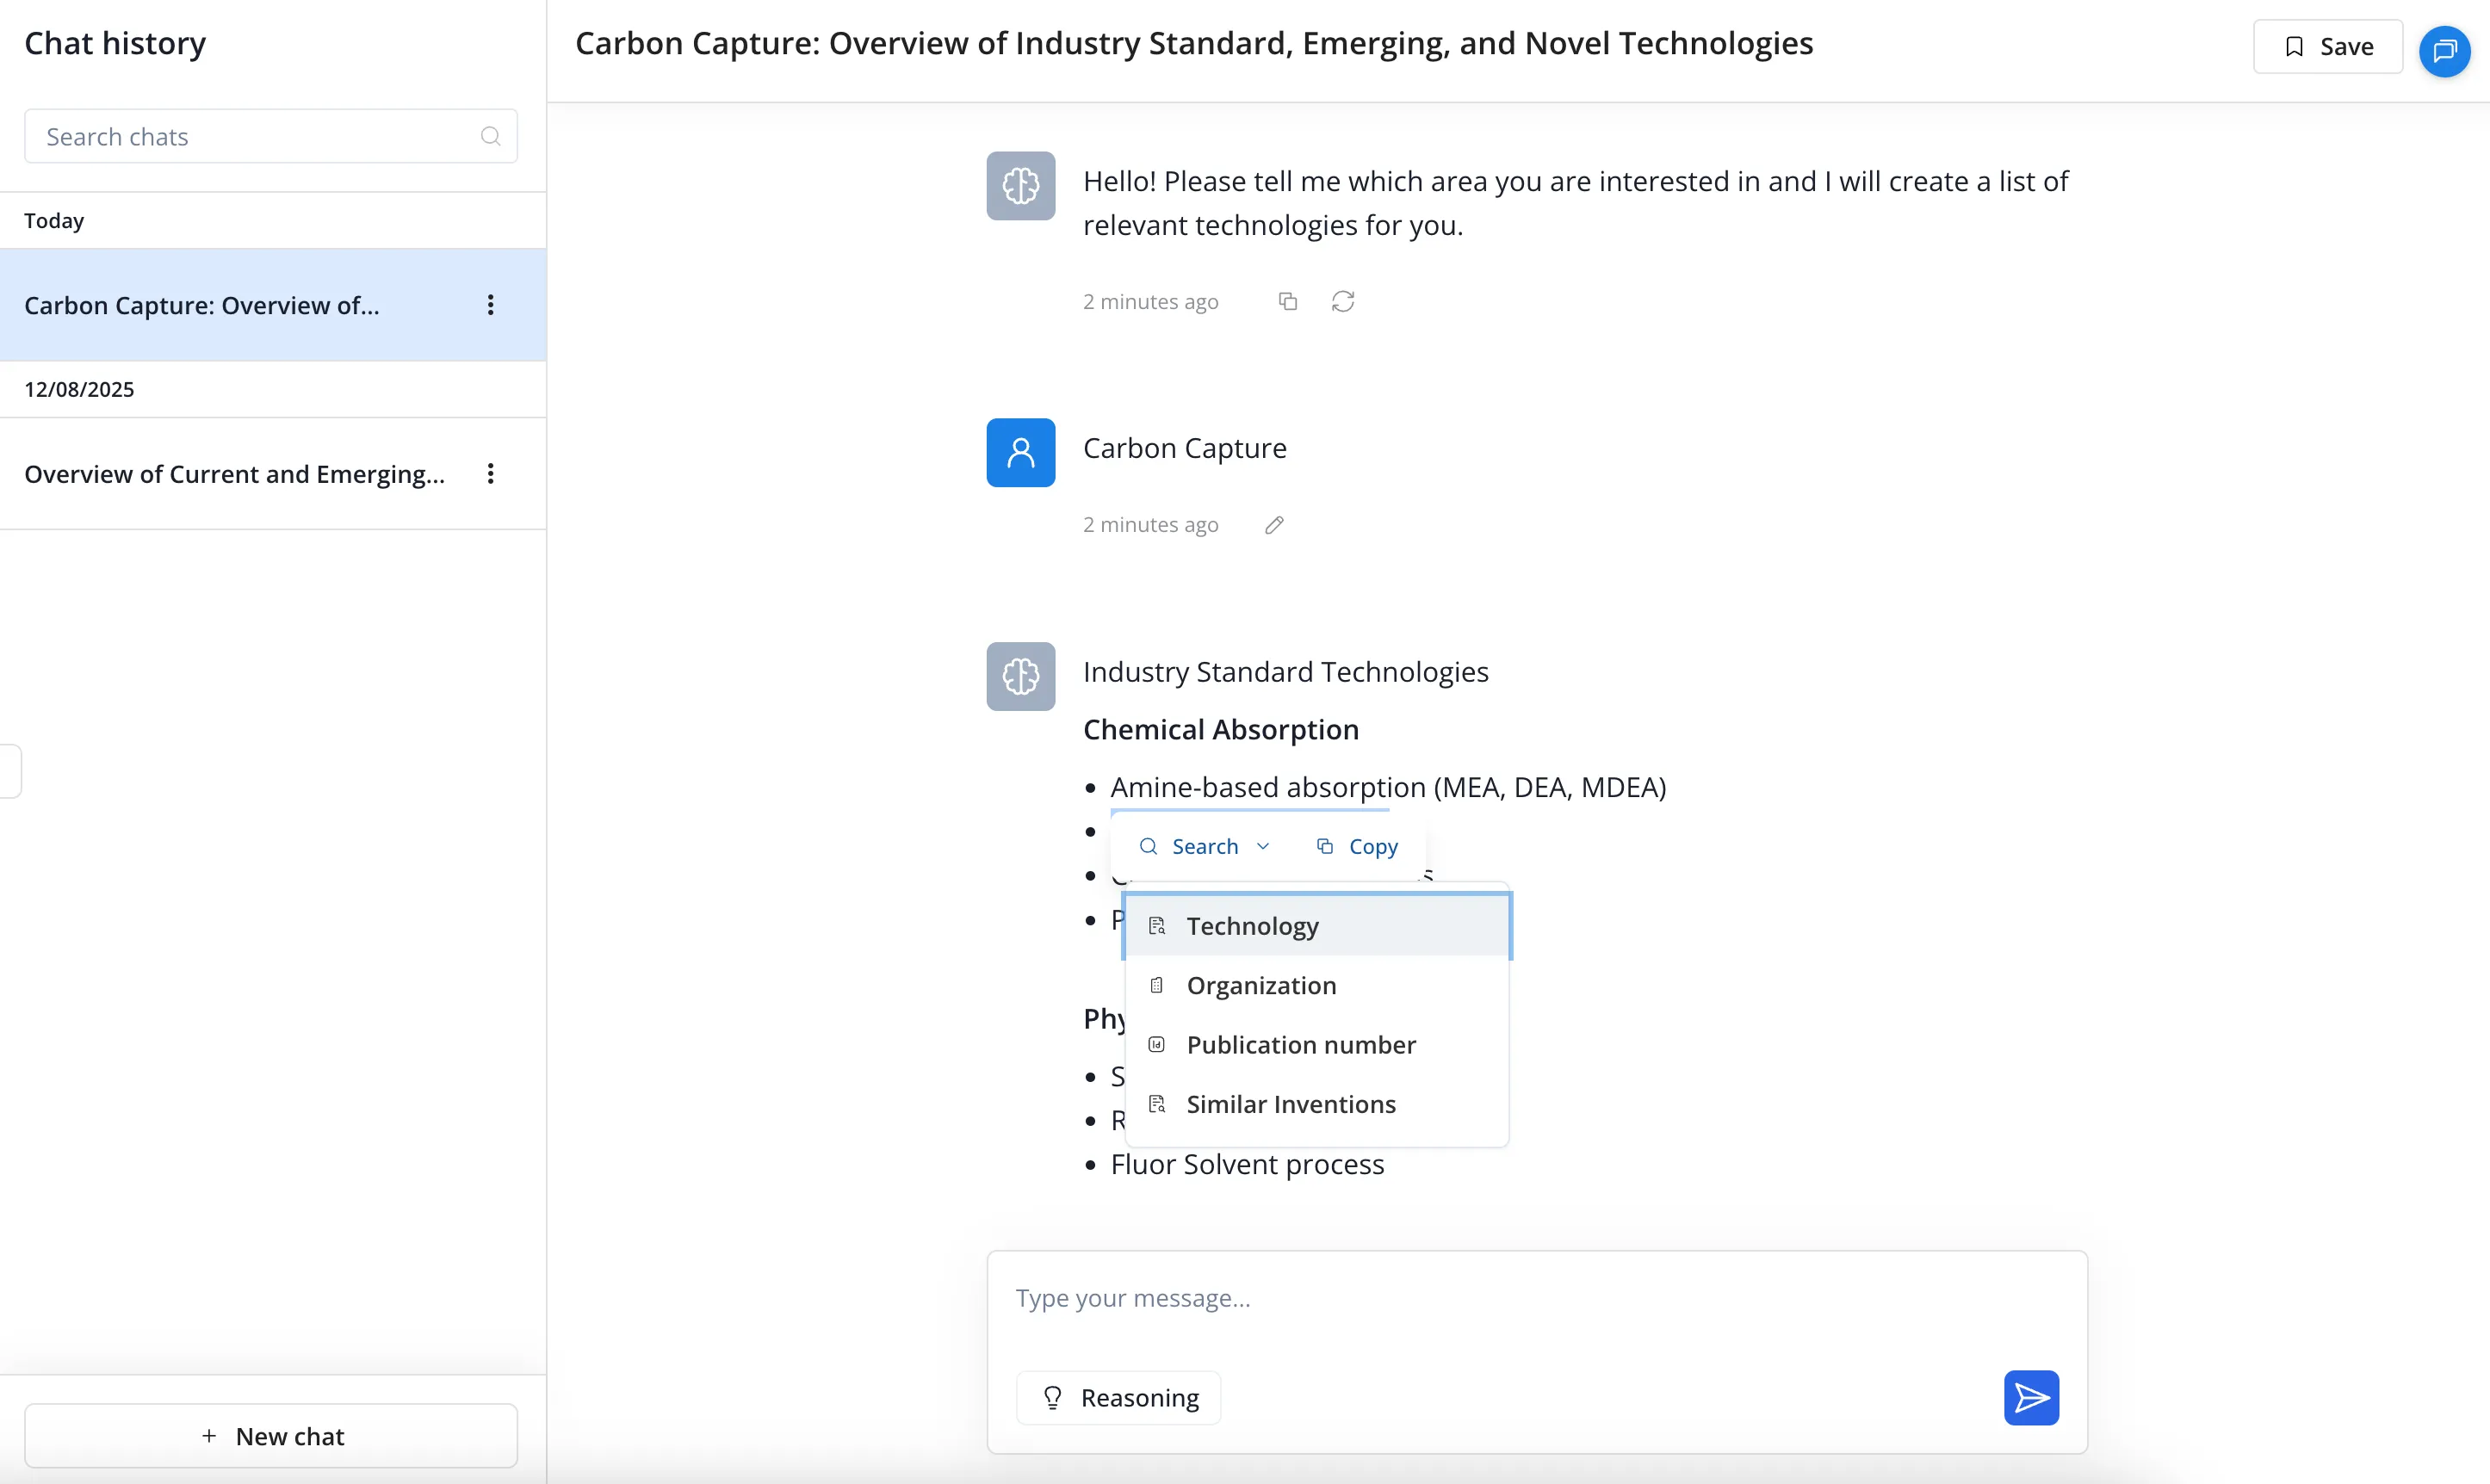
Task: Copy the Hello greeting message
Action: pos(1288,301)
